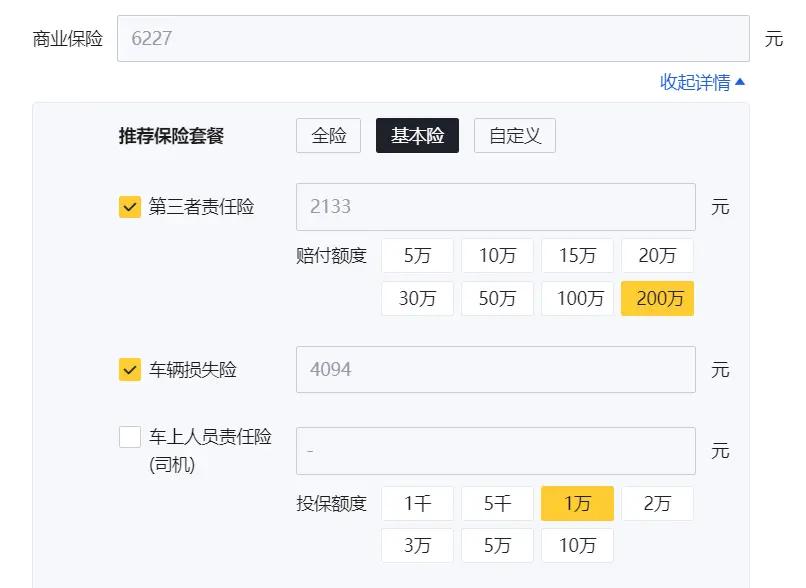Choose the 自定义 custom package
806x588 pixels.
tap(513, 135)
